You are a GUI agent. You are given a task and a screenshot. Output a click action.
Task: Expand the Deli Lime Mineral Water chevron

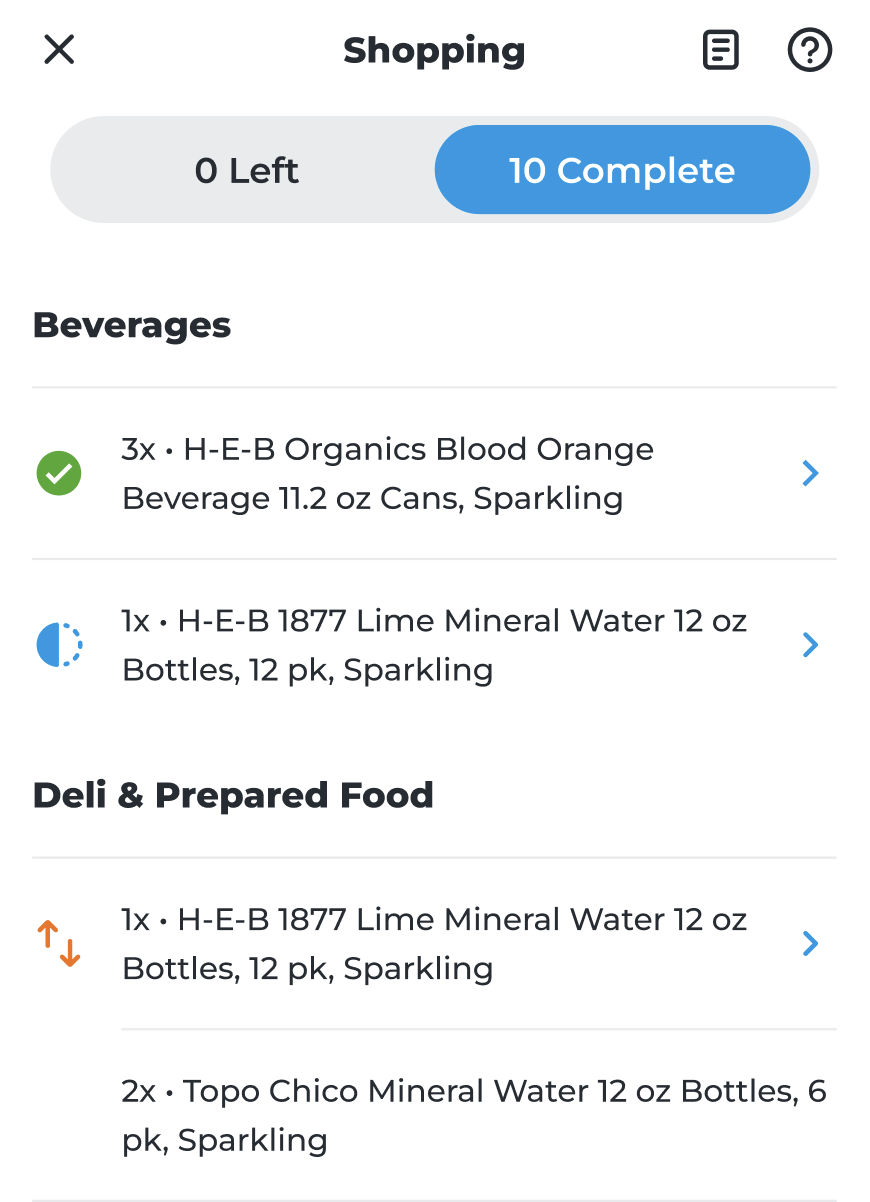(810, 943)
